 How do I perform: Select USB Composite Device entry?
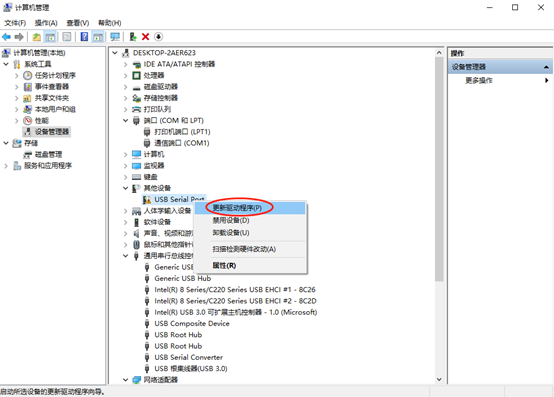tap(192, 323)
